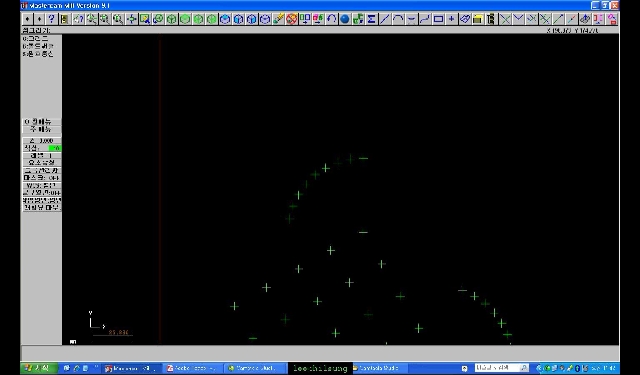Toggle the tool plane OFF button

[42, 193]
